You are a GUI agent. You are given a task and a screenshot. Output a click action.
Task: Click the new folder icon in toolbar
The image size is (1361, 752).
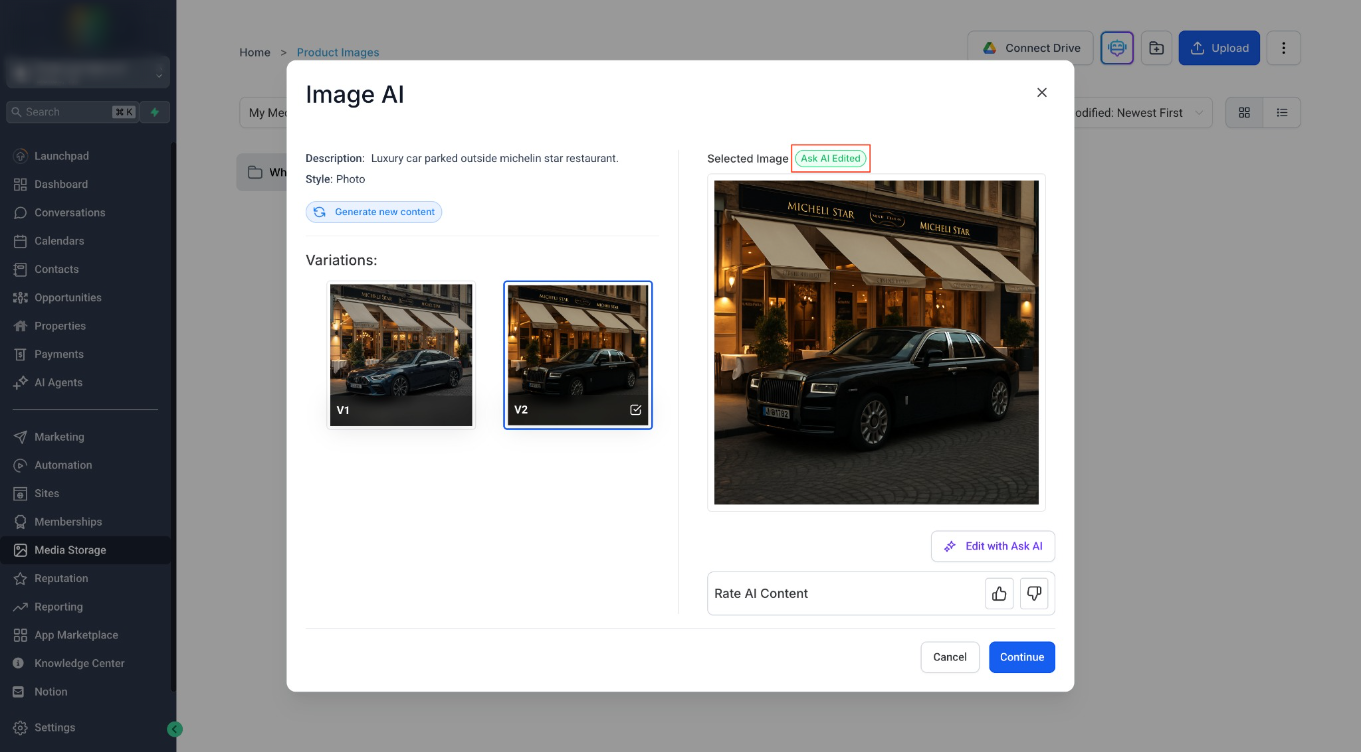(x=1156, y=48)
